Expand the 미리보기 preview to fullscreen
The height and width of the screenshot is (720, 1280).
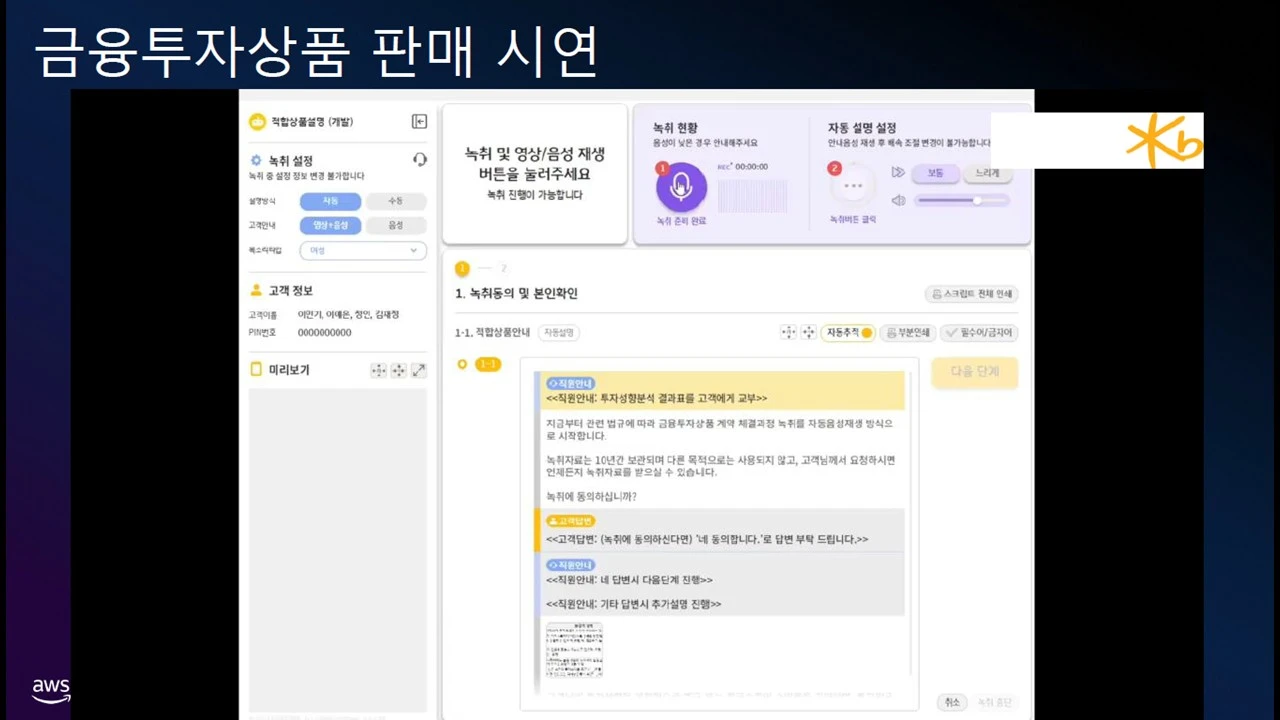click(x=419, y=370)
